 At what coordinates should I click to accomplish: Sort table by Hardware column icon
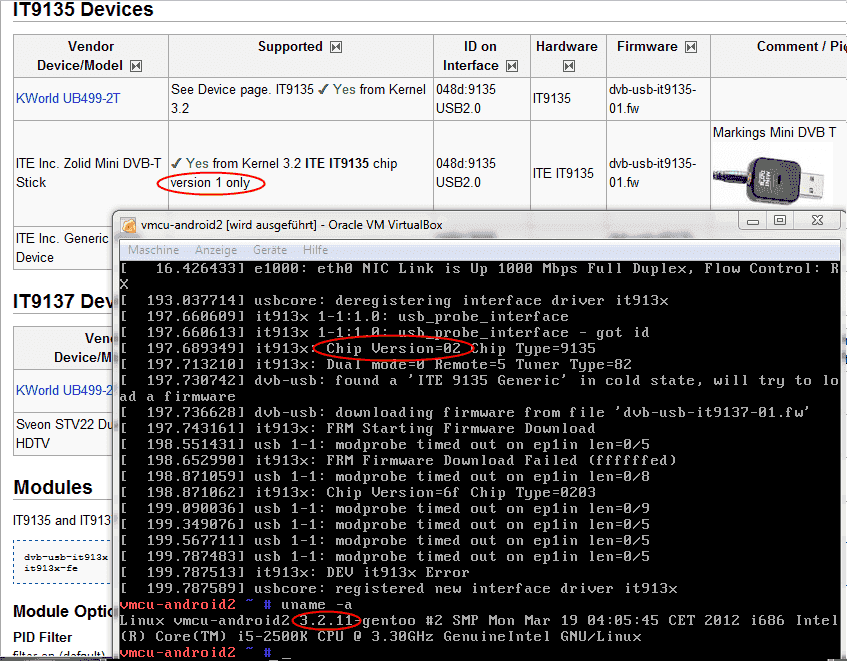[x=568, y=66]
